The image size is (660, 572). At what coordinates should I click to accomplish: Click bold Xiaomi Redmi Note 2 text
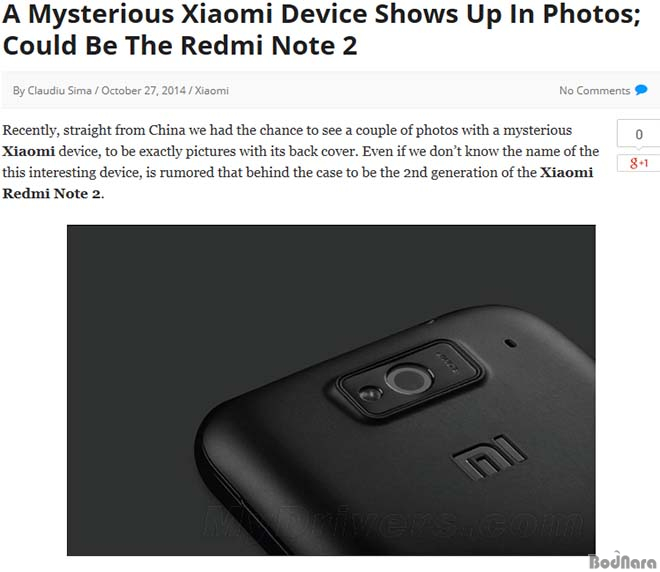298,183
